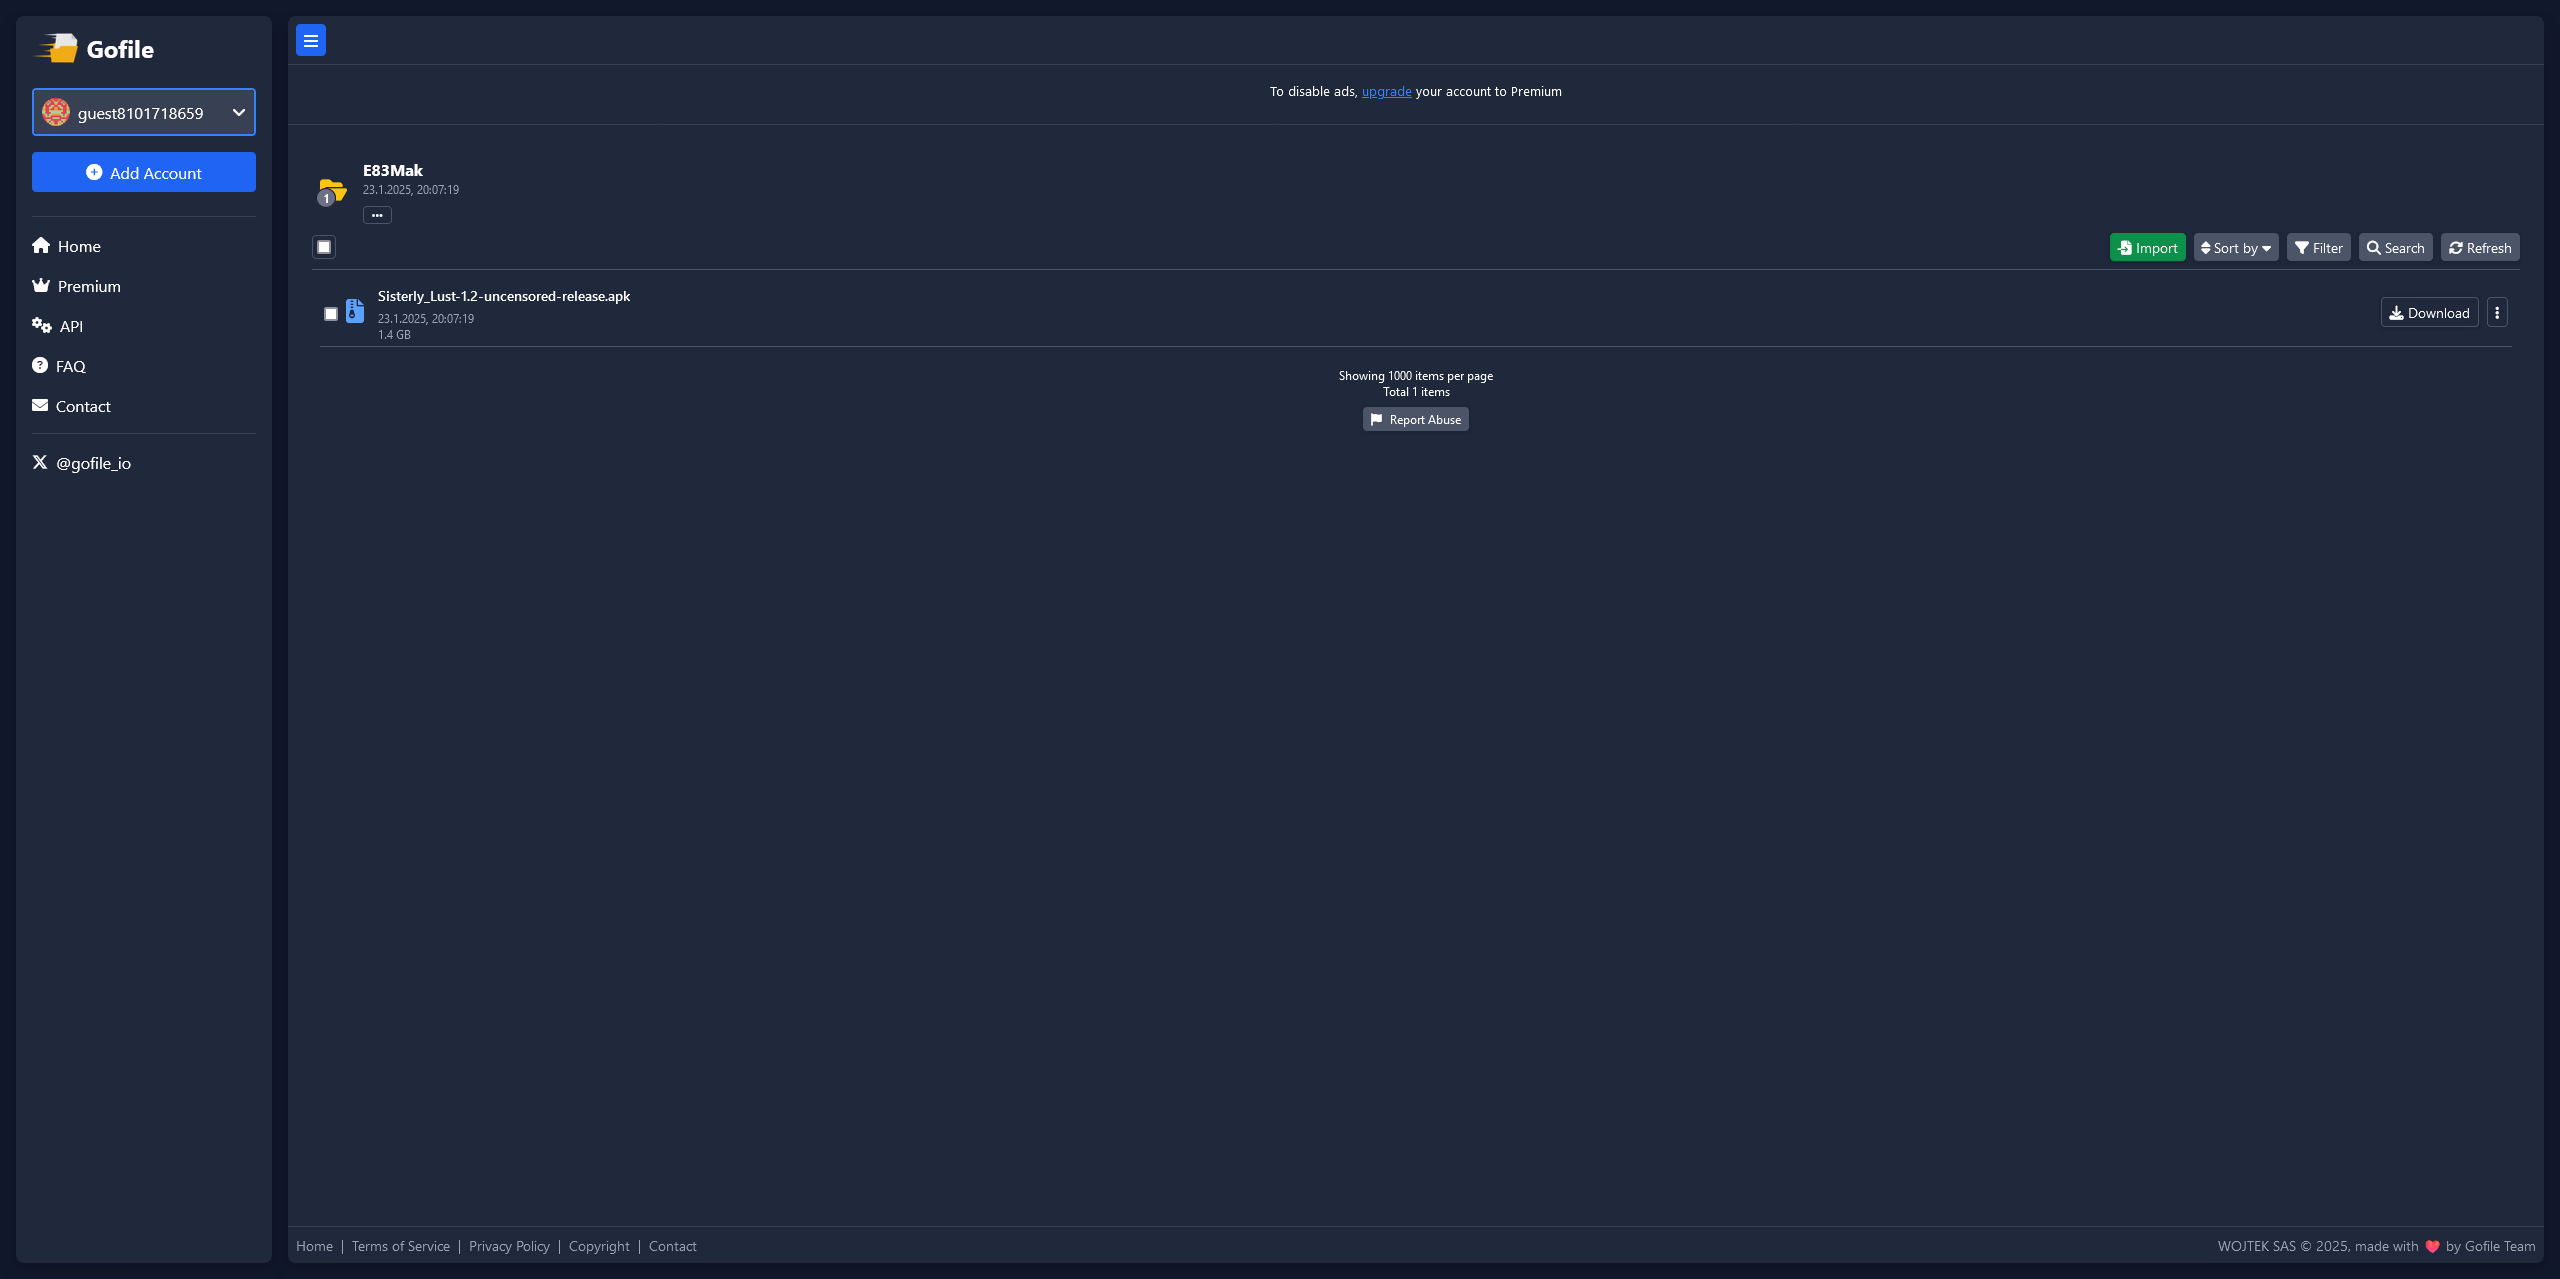Click the 'Showing 1000 items per page' text
The height and width of the screenshot is (1279, 2560).
click(1416, 376)
